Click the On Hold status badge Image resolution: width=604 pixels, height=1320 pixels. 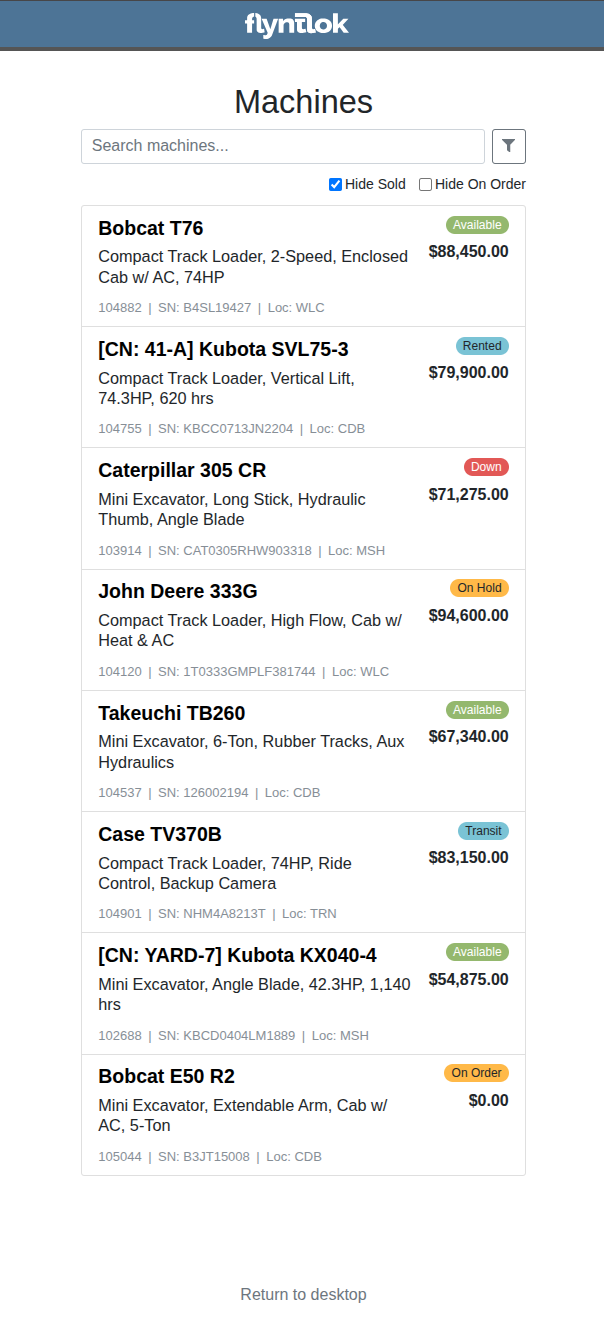pyautogui.click(x=479, y=588)
